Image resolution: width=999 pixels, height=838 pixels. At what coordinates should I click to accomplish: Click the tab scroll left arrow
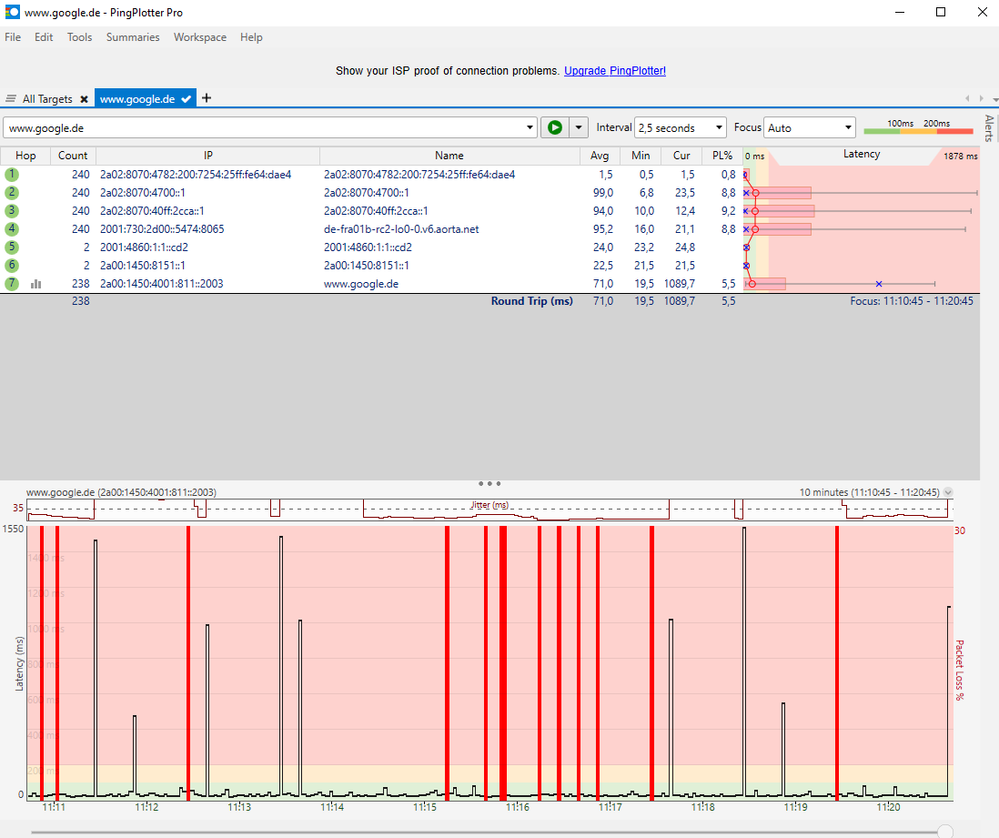point(967,98)
